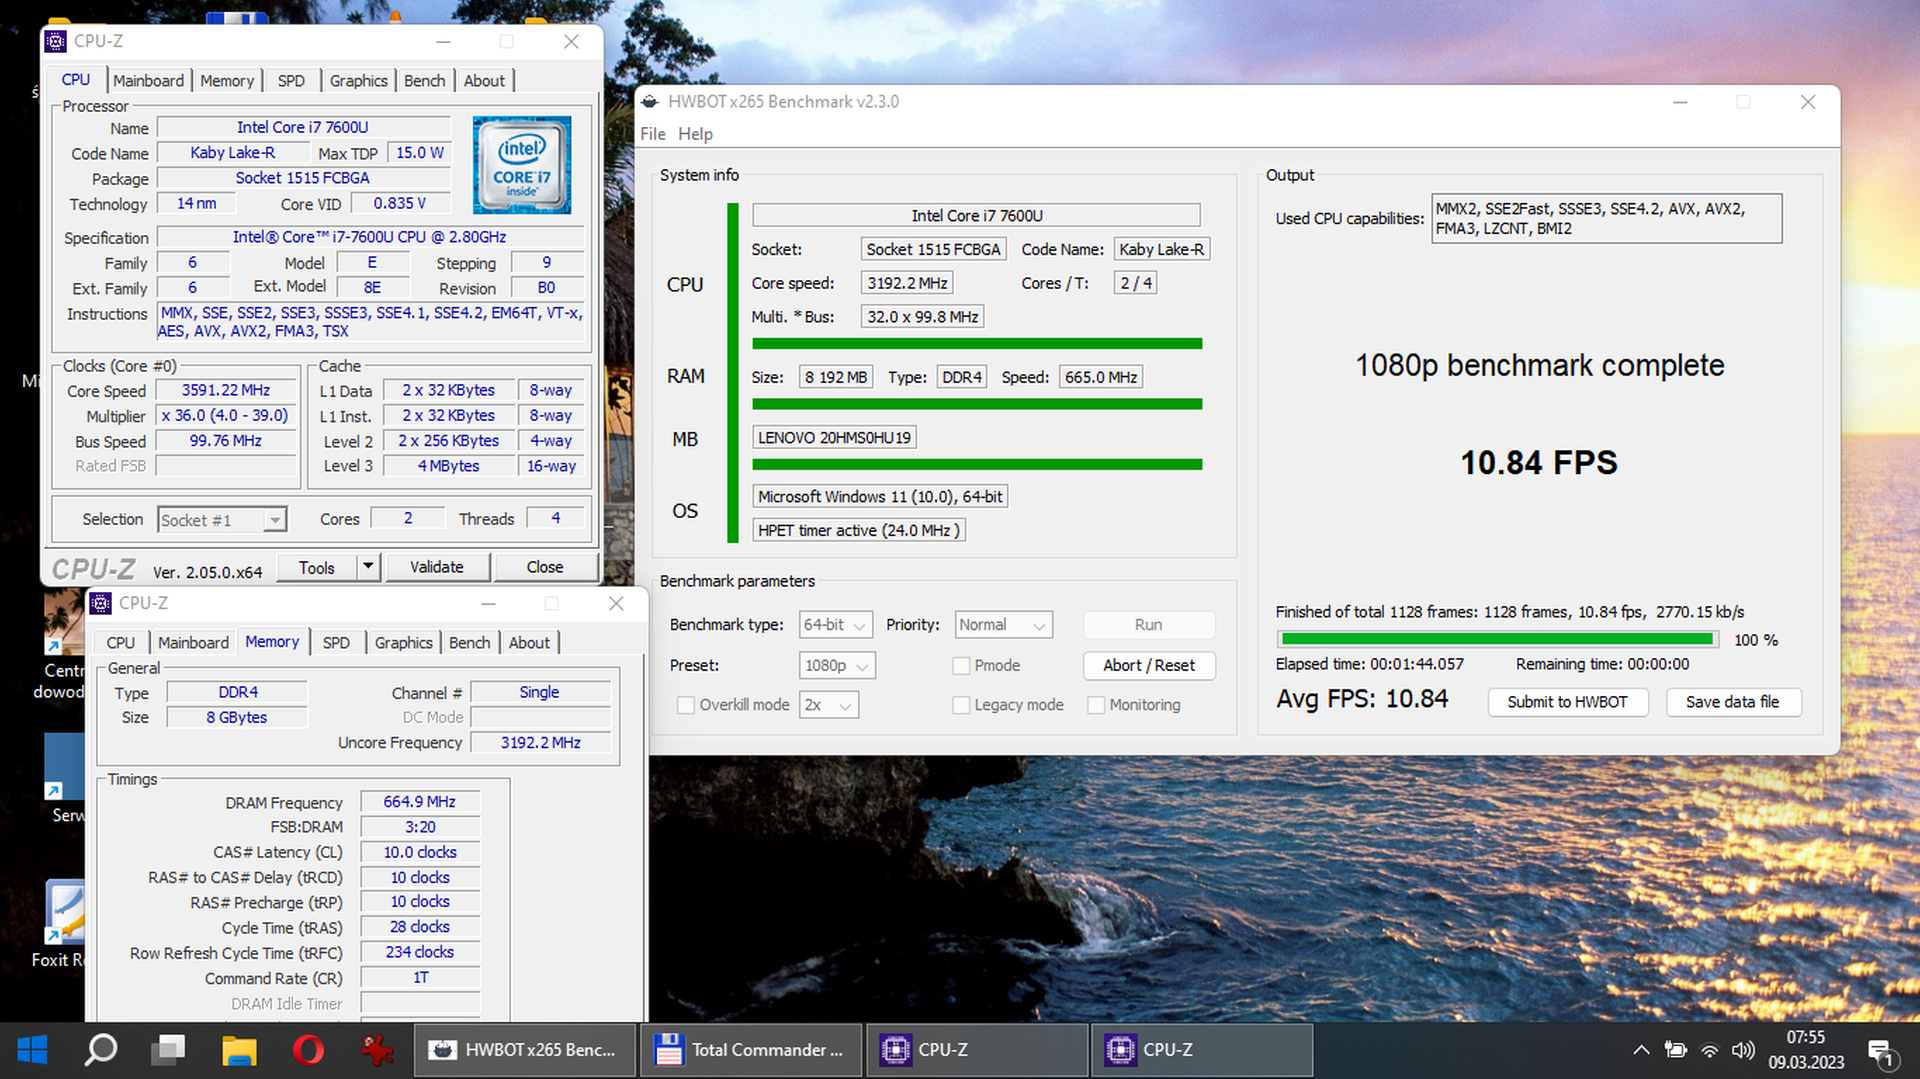Open Task View from taskbar
Screen dimensions: 1920x1079
click(x=169, y=1050)
